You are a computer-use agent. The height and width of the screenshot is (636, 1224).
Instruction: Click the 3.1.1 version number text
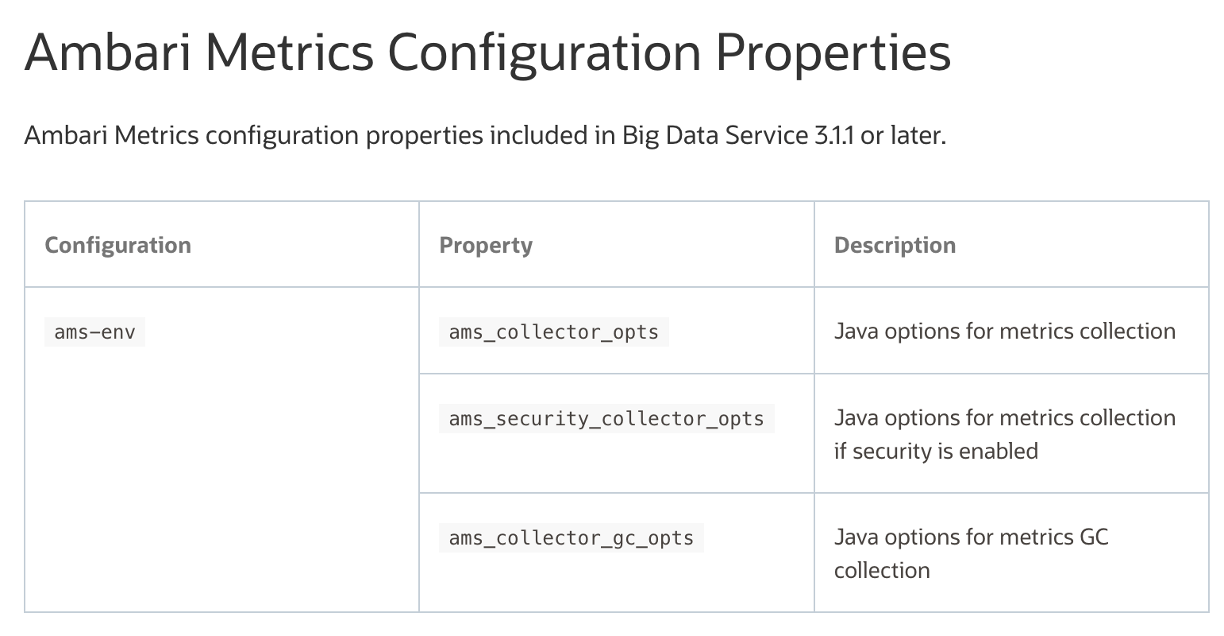(x=828, y=135)
